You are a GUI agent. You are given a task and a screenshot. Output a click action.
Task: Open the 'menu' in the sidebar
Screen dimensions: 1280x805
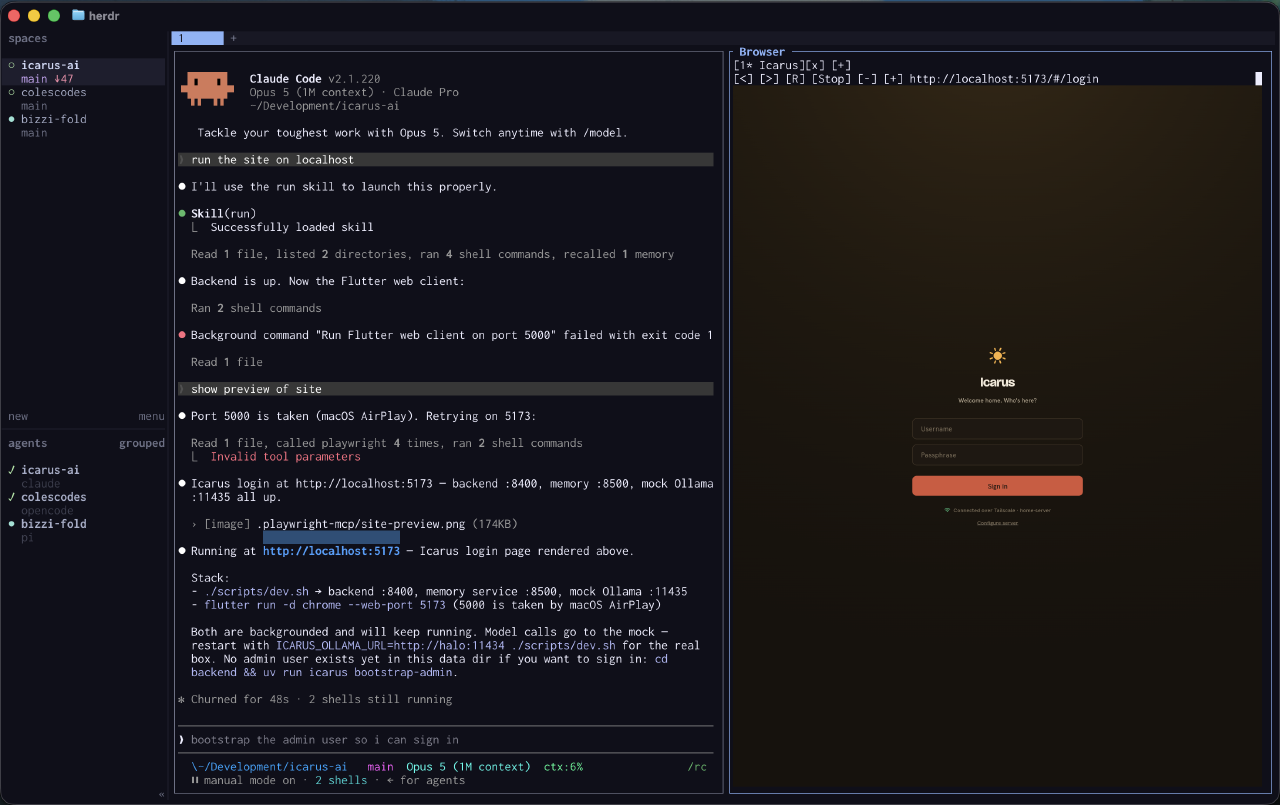152,416
